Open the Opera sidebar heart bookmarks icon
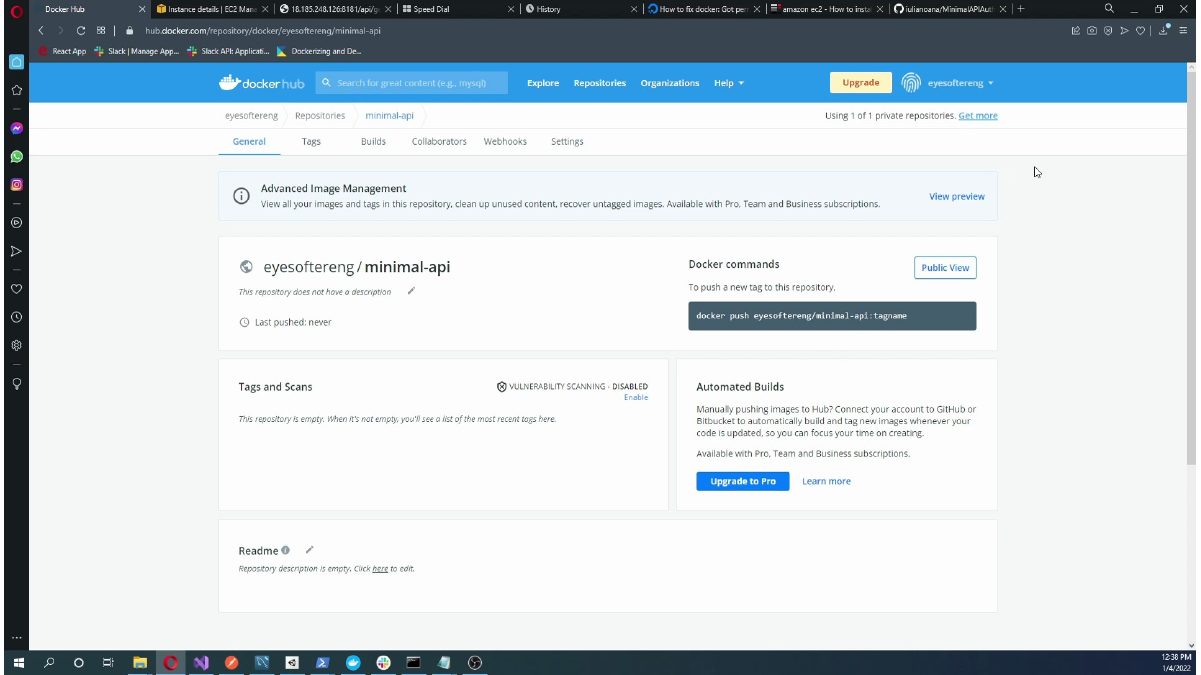This screenshot has width=1201, height=675. (x=16, y=289)
